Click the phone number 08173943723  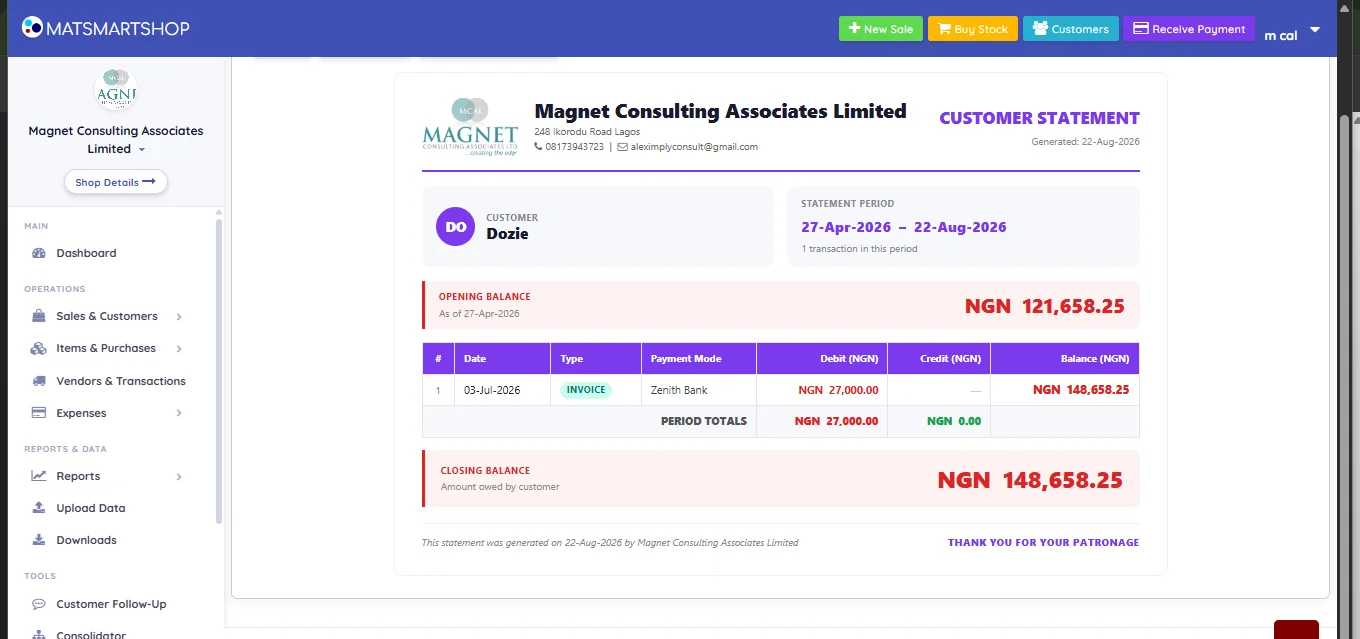coord(574,147)
